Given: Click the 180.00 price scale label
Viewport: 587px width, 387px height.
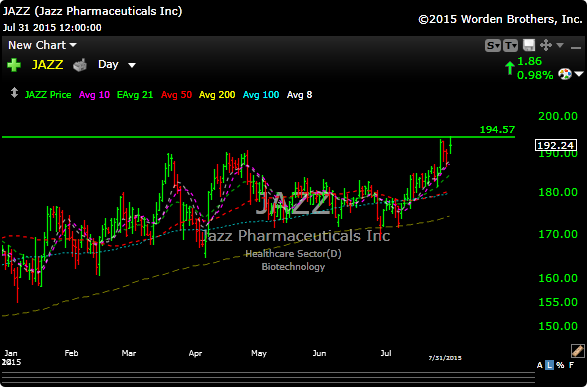Looking at the screenshot, I should (558, 192).
